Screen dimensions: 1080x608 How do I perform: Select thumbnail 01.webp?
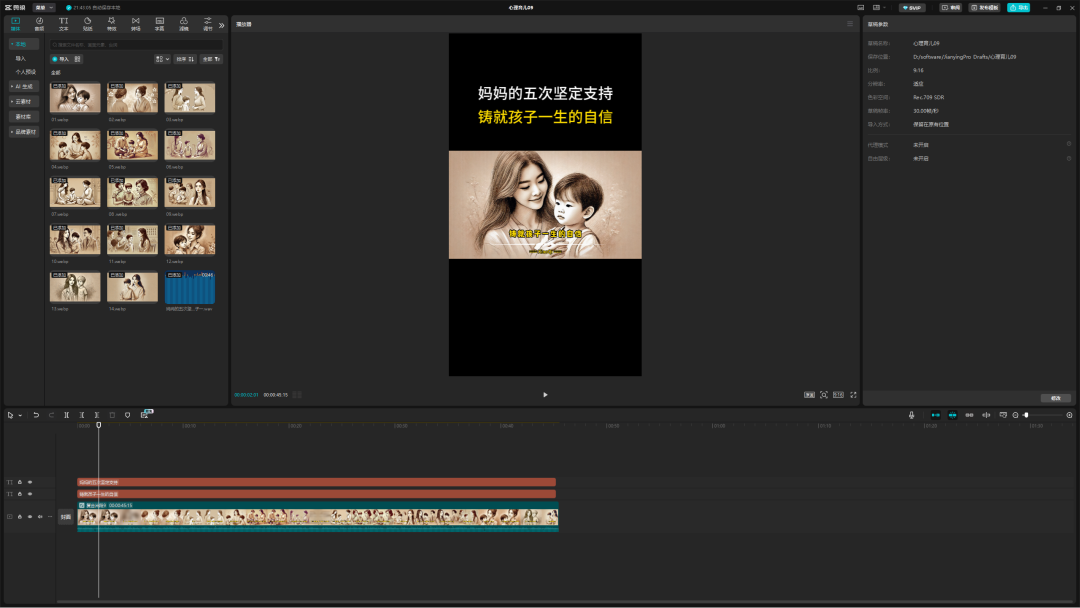pyautogui.click(x=75, y=98)
